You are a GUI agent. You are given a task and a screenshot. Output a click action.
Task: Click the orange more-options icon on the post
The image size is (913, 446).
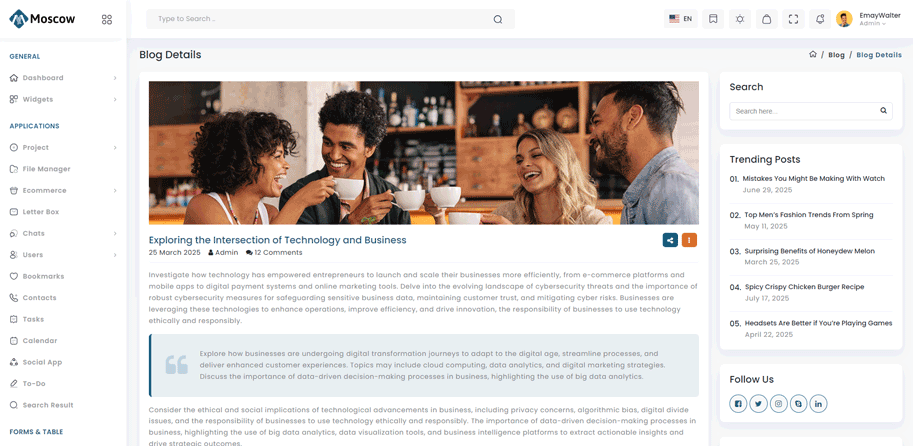[689, 240]
